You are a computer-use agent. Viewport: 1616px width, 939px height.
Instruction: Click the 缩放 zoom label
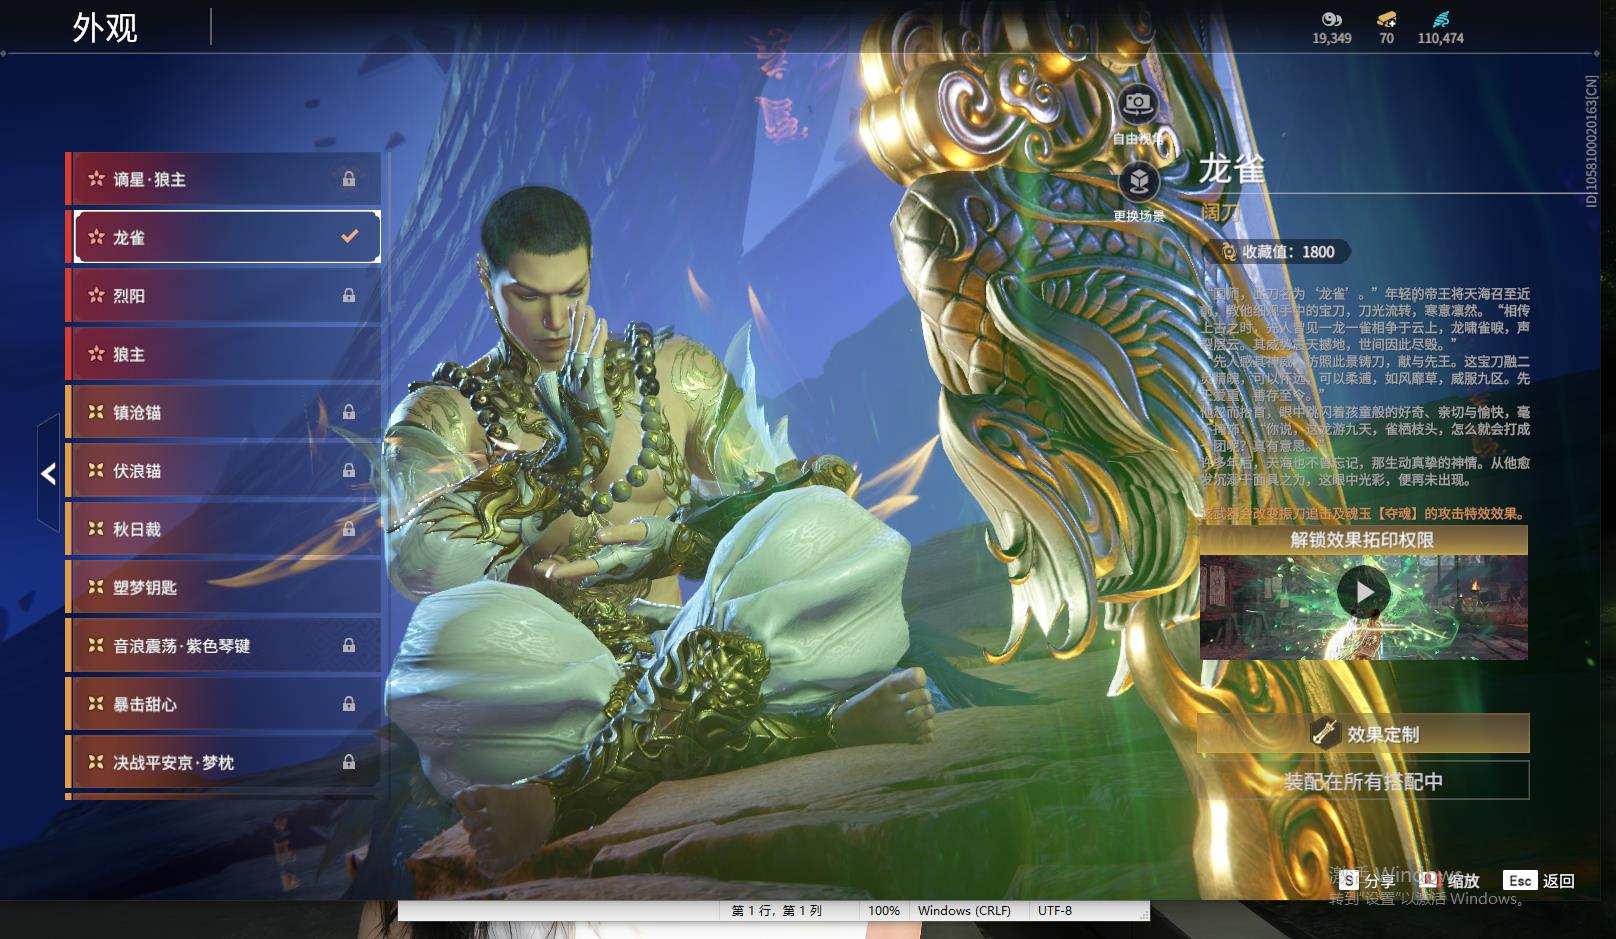pyautogui.click(x=1463, y=881)
